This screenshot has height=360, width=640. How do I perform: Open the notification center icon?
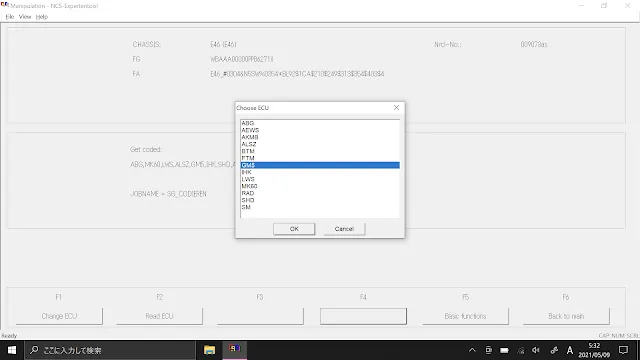point(623,350)
